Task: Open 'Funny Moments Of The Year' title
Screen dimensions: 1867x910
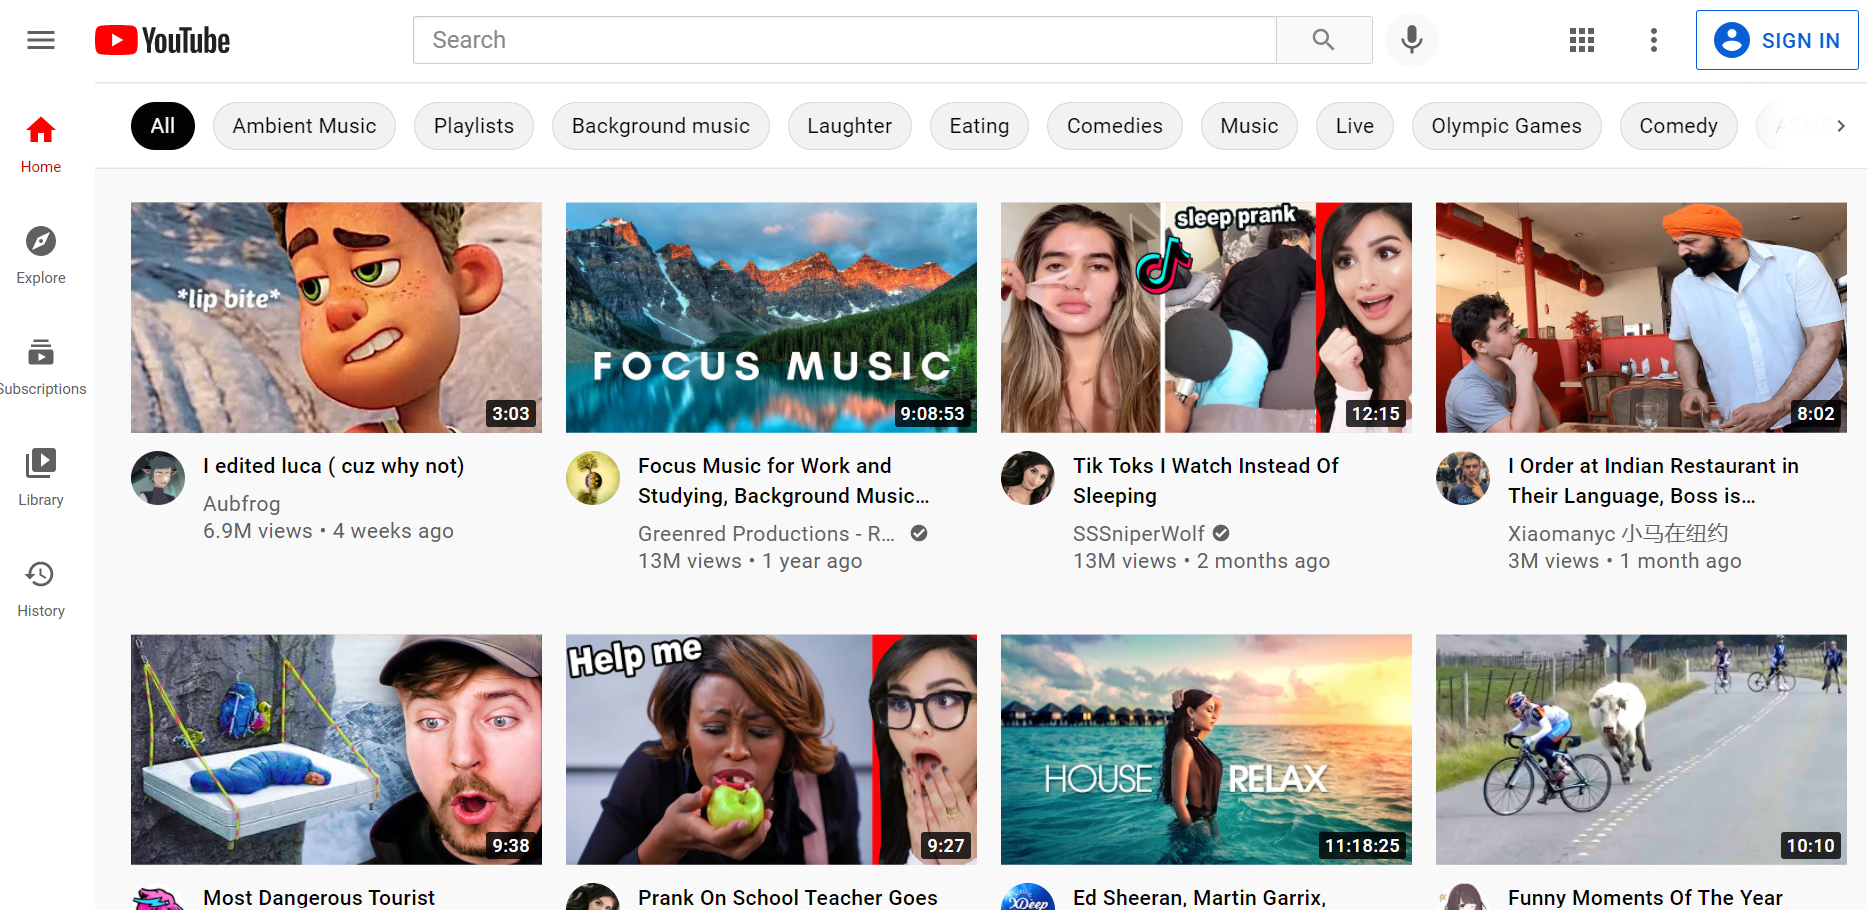Action: click(1645, 898)
